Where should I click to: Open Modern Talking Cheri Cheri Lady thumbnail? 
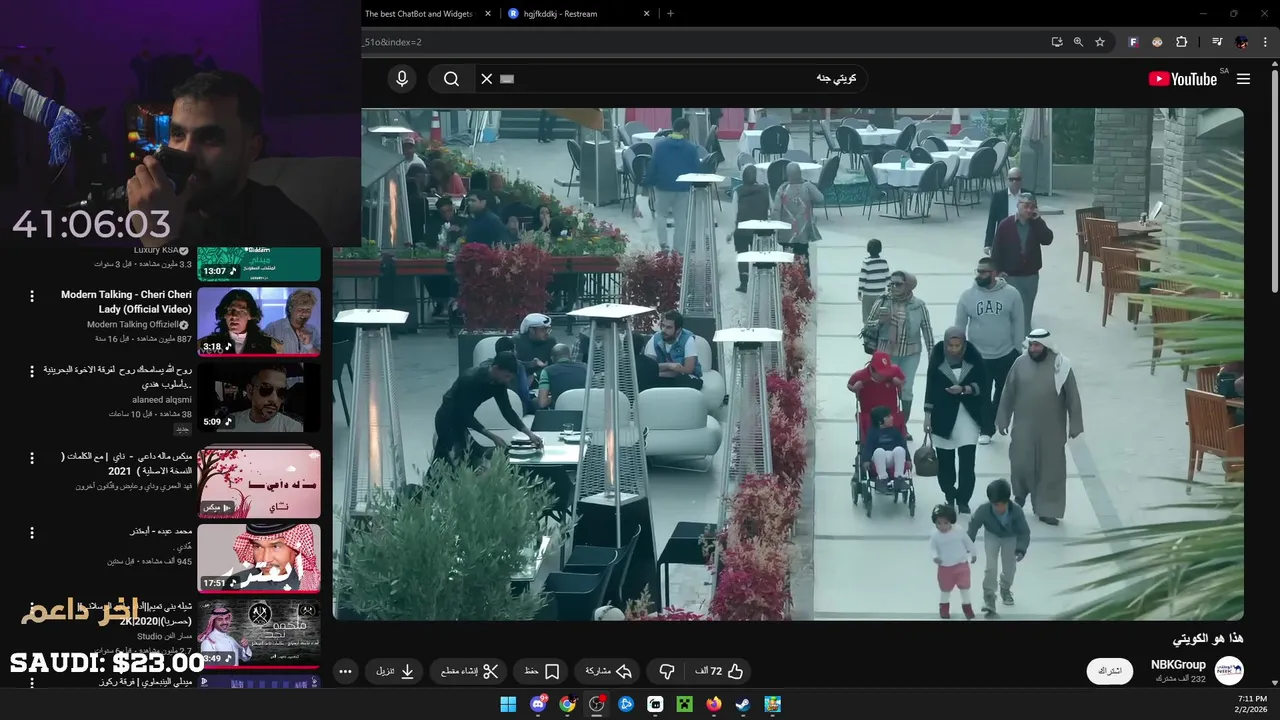coord(259,321)
